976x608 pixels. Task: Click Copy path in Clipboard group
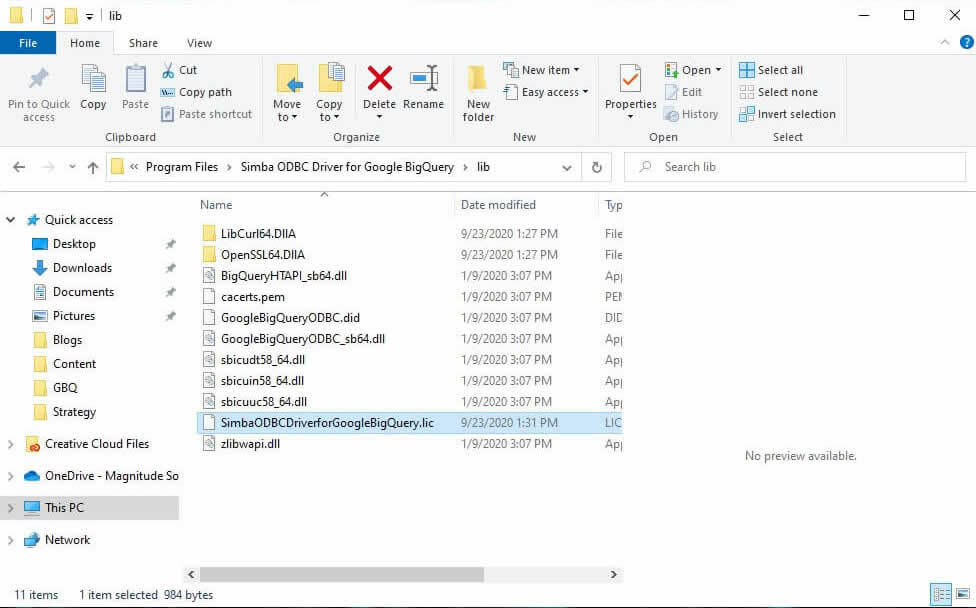tap(196, 92)
